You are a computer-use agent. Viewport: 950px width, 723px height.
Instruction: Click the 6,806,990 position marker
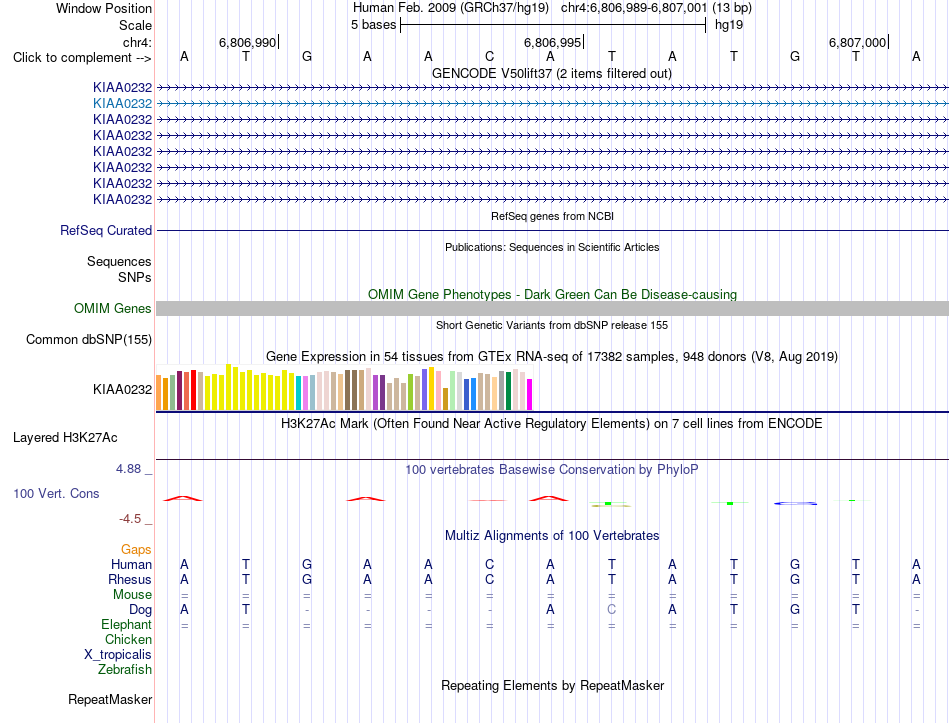point(247,42)
